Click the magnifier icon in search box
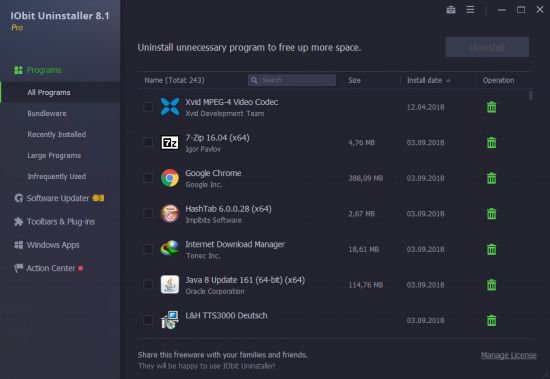 254,80
